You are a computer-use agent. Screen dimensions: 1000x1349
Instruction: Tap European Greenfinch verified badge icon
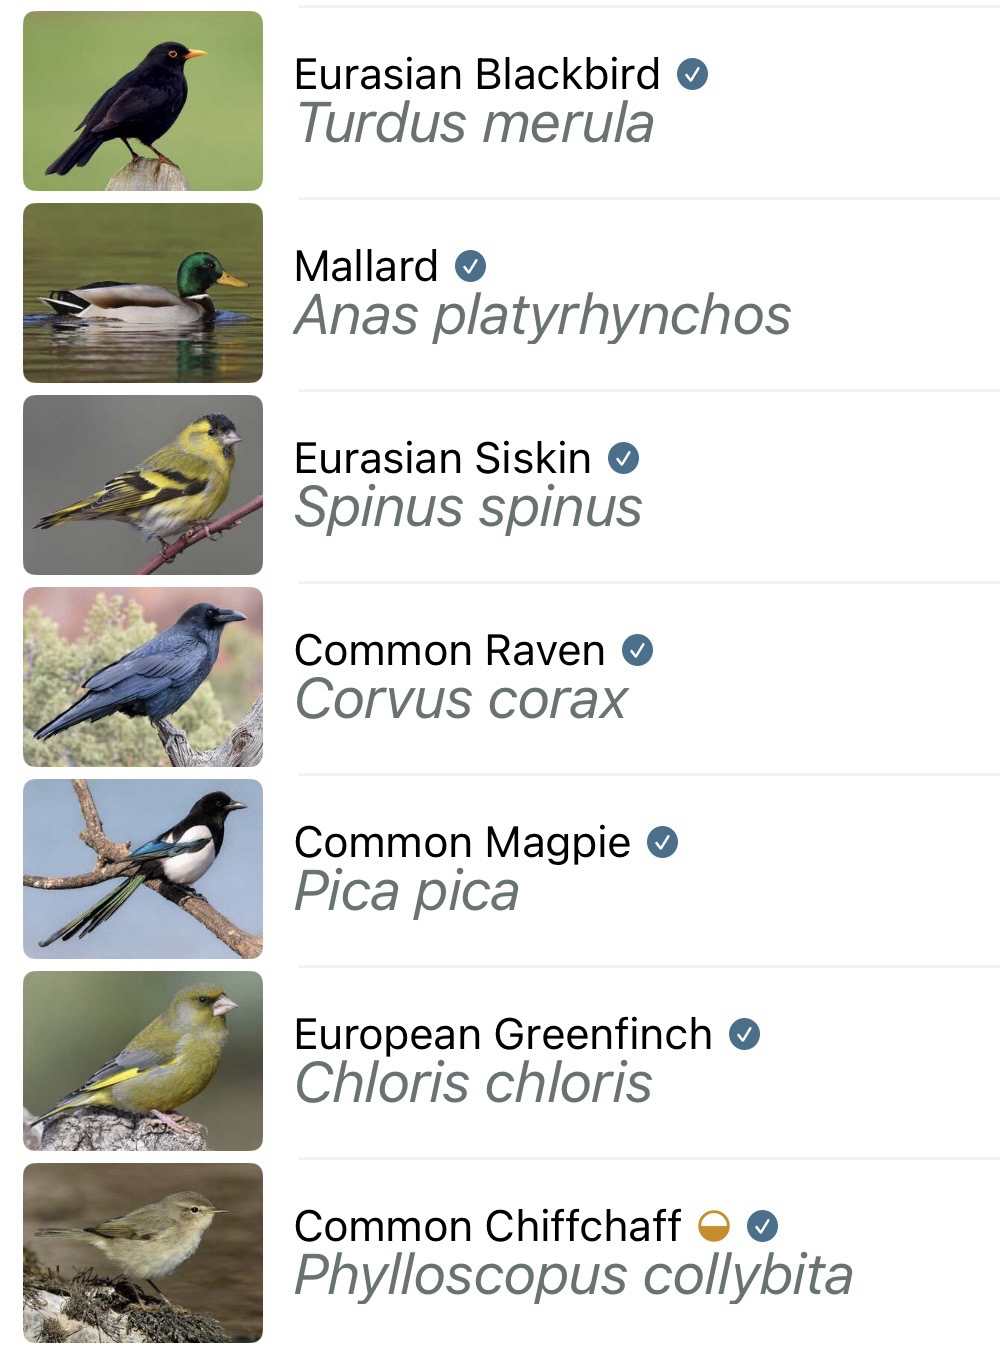click(x=744, y=1034)
